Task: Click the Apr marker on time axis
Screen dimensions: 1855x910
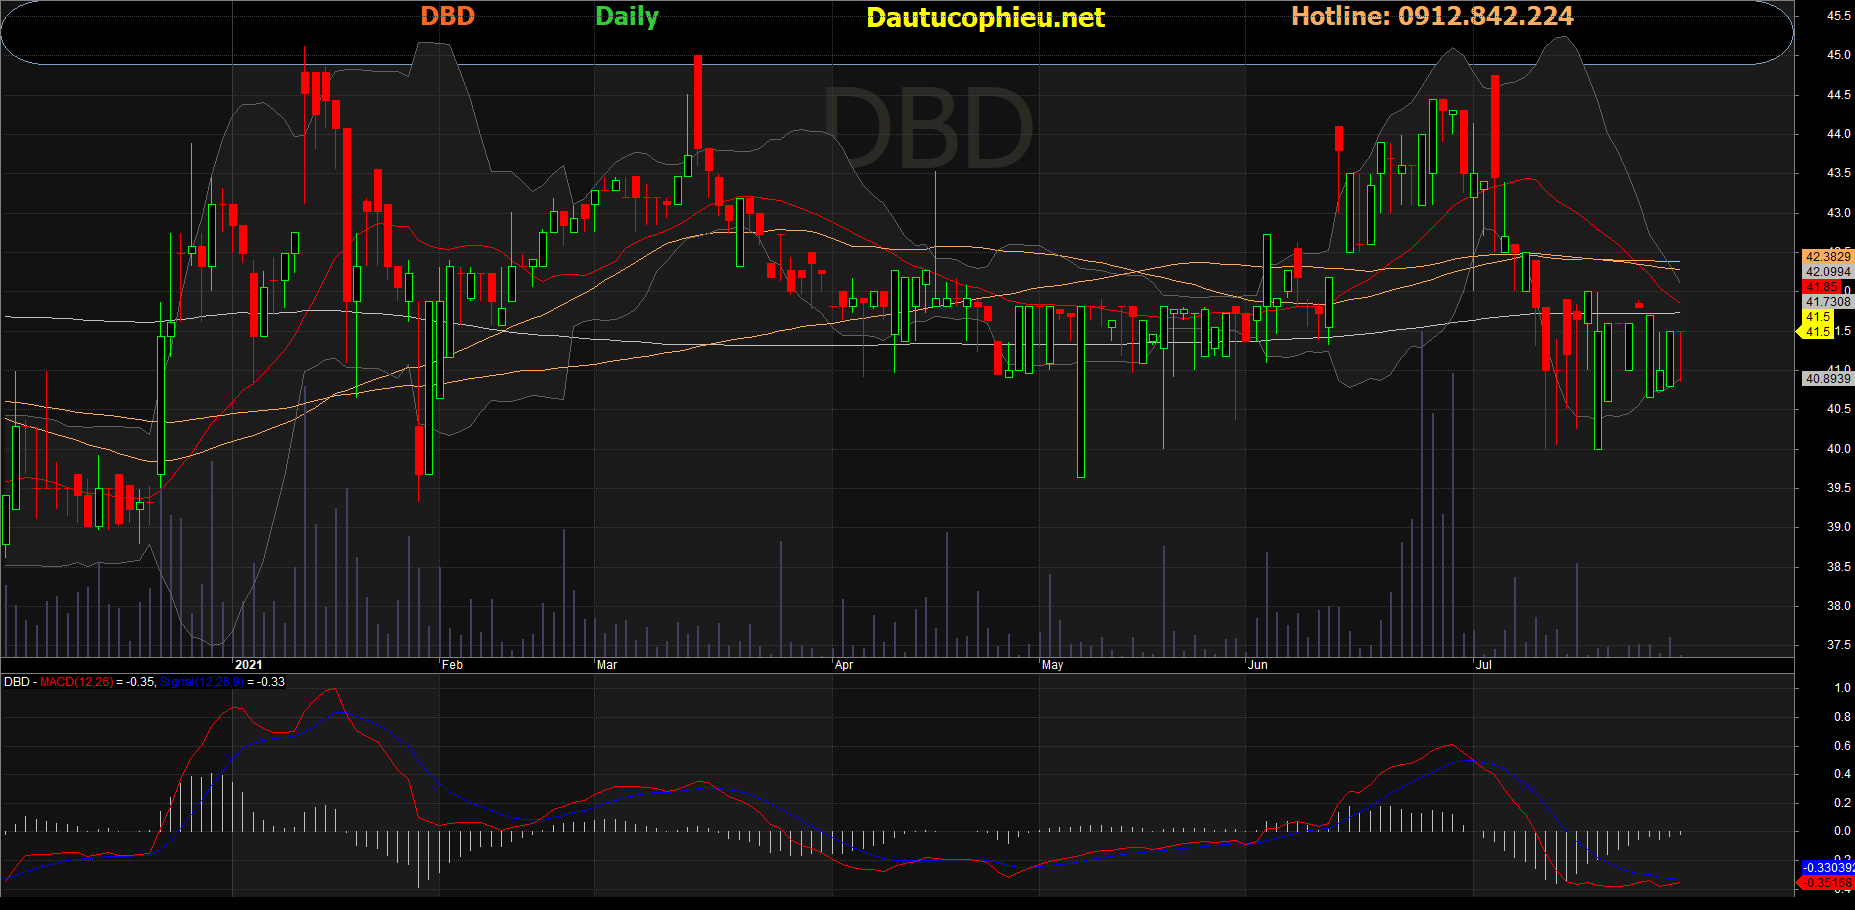Action: (844, 665)
